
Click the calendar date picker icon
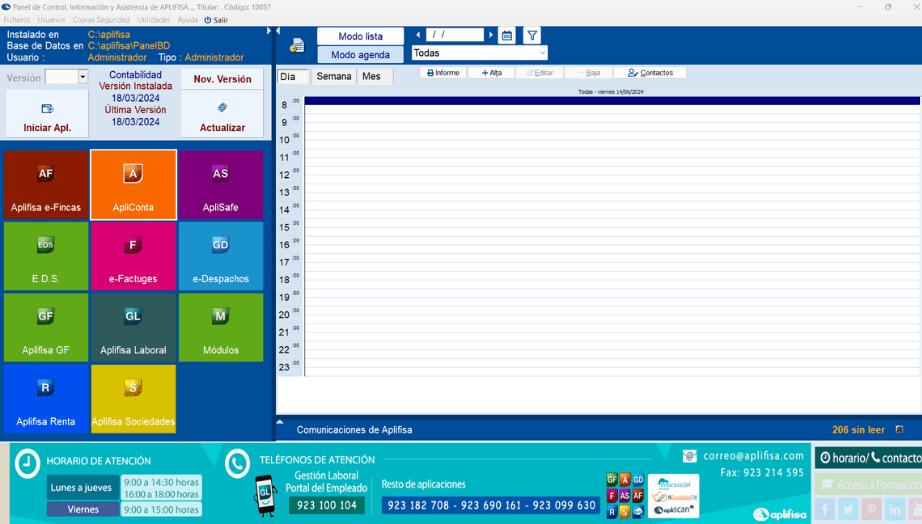[507, 36]
